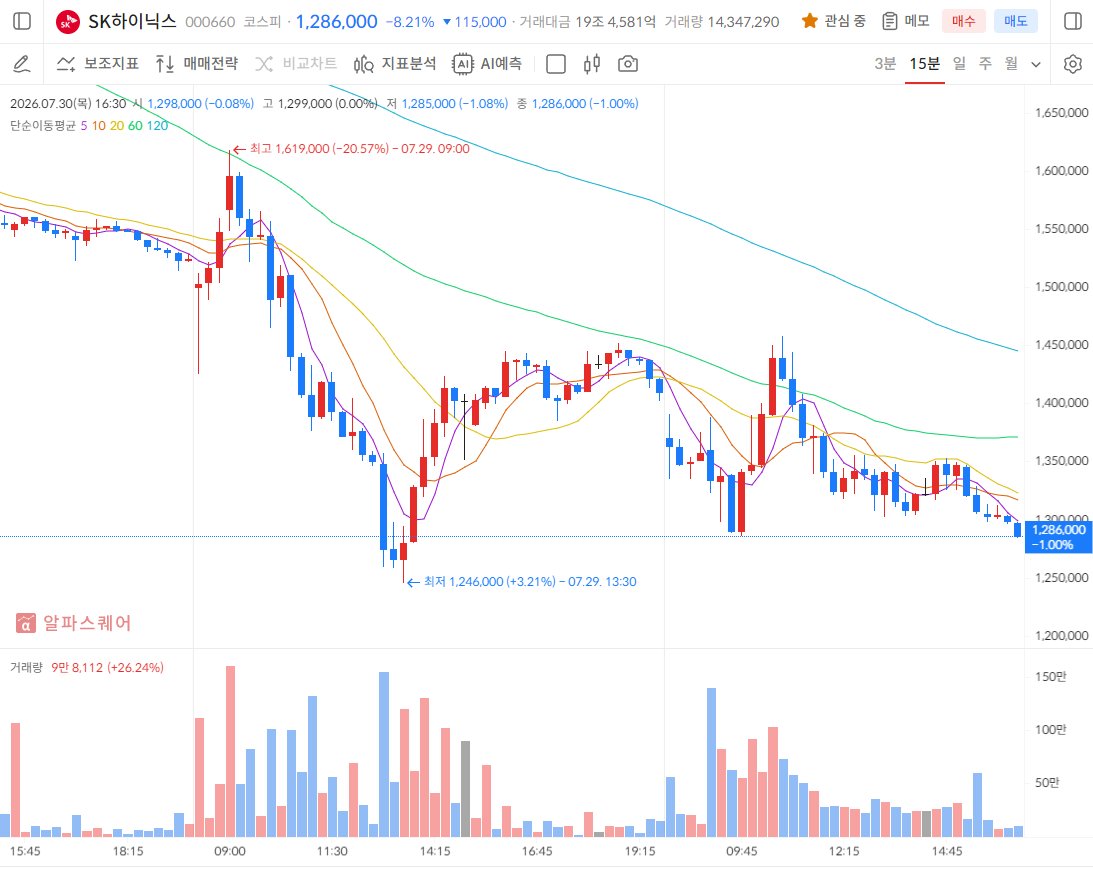1093x869 pixels.
Task: Open 매매전략 trading strategy
Action: tap(197, 64)
